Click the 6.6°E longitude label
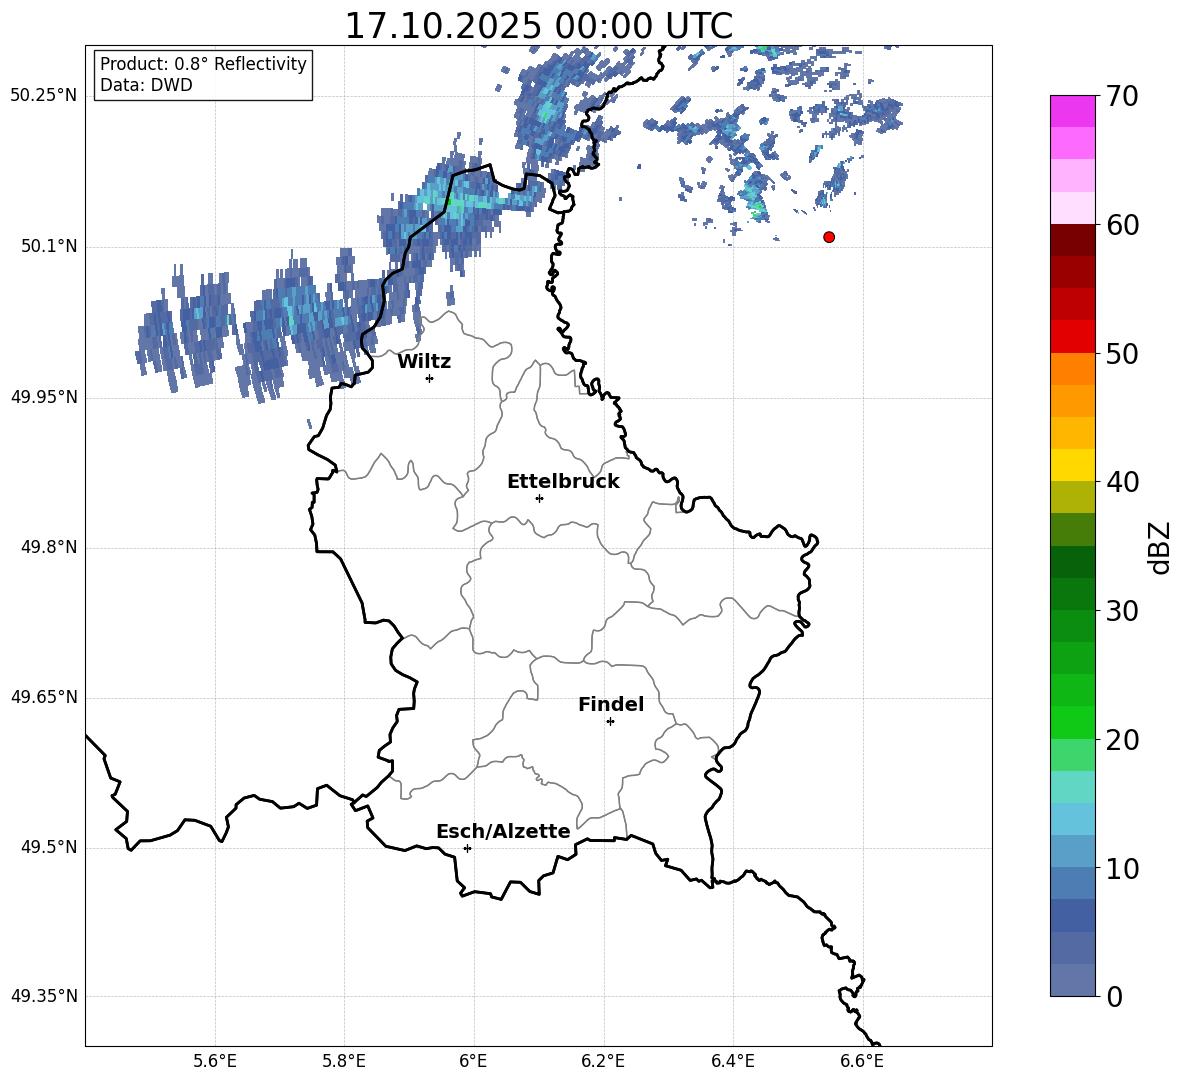The height and width of the screenshot is (1081, 1184). 862,1061
